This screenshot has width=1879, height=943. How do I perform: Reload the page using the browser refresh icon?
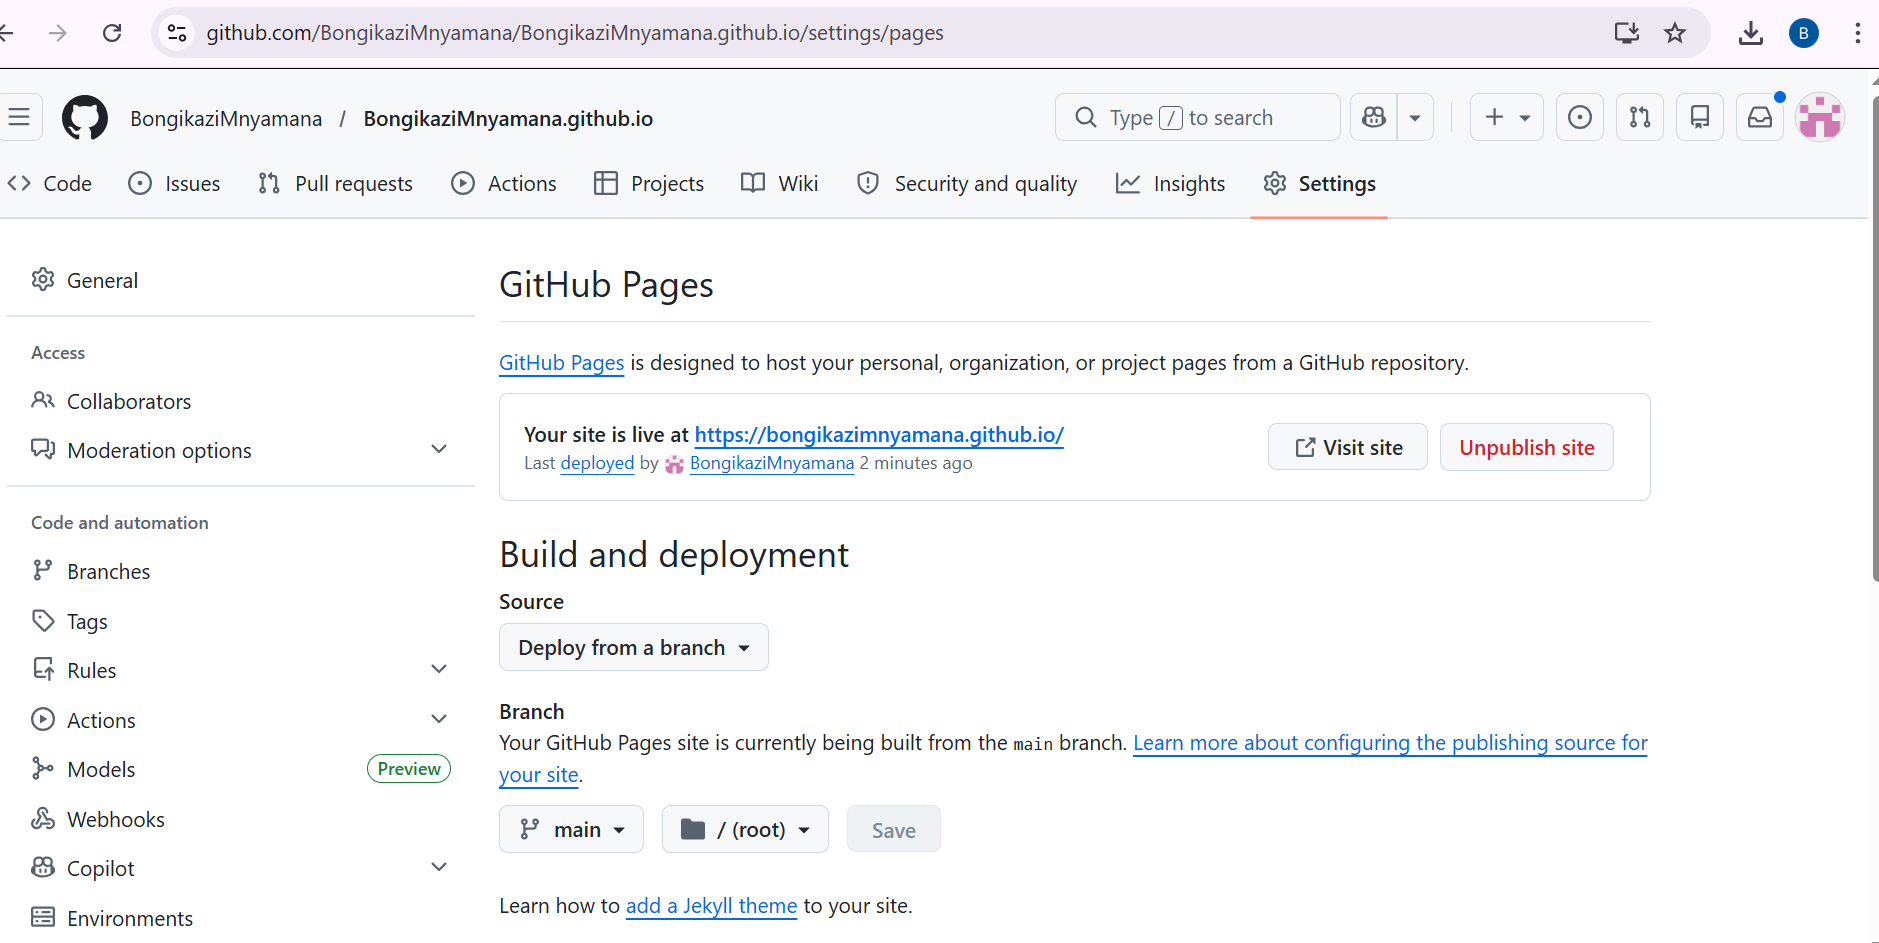pyautogui.click(x=112, y=32)
